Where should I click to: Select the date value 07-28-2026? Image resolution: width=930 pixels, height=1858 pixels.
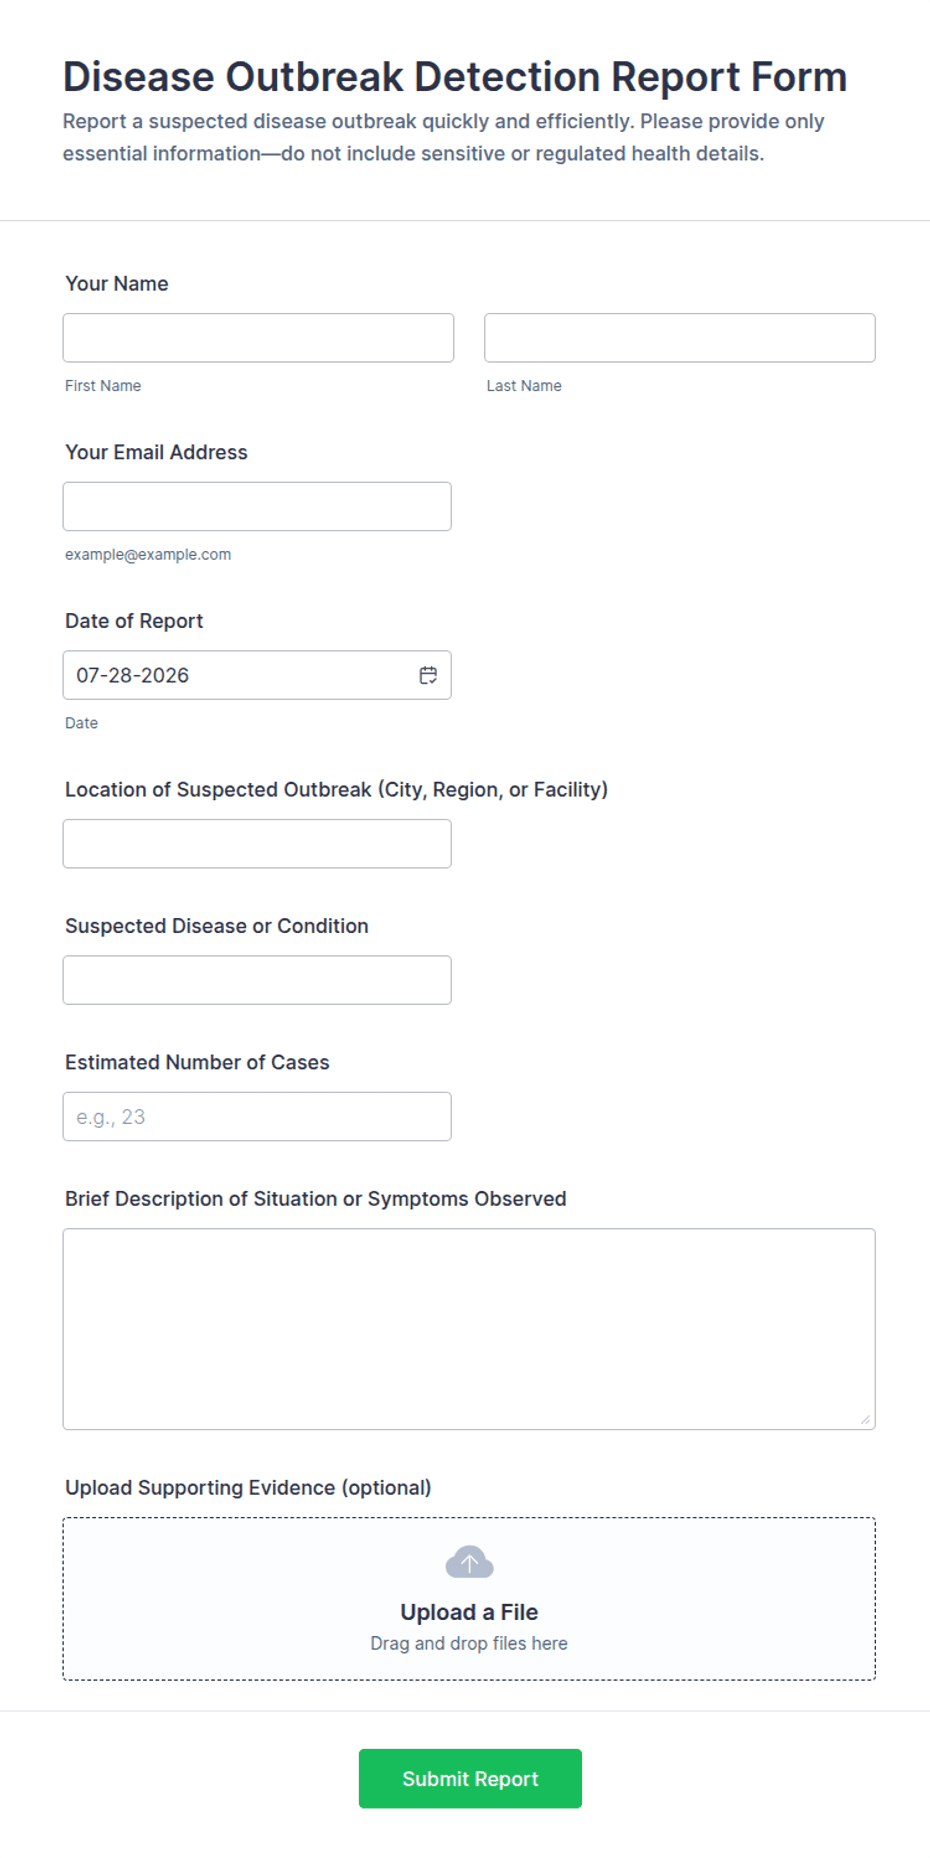click(x=133, y=675)
